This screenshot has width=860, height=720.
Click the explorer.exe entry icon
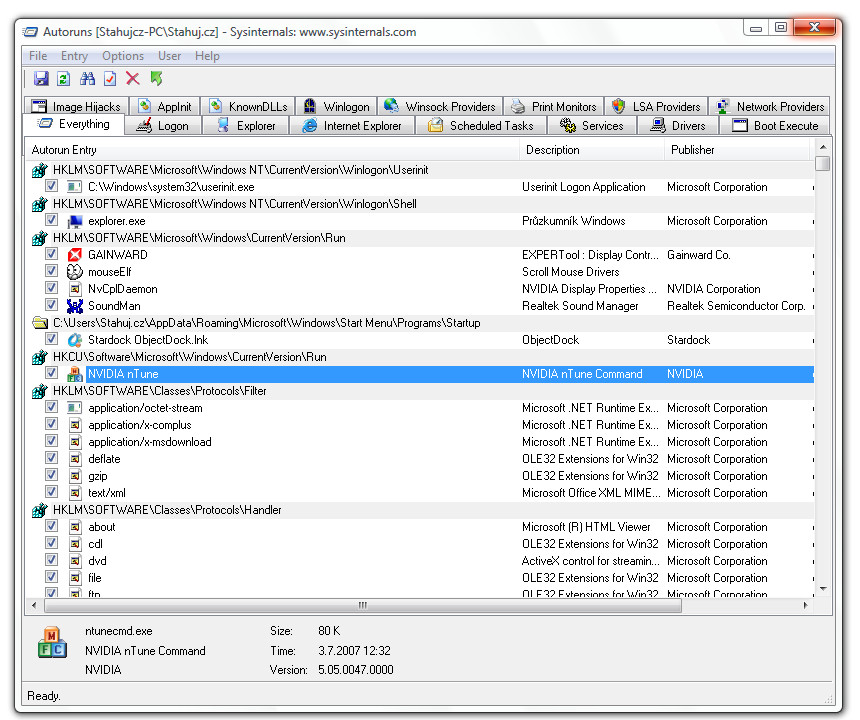75,221
